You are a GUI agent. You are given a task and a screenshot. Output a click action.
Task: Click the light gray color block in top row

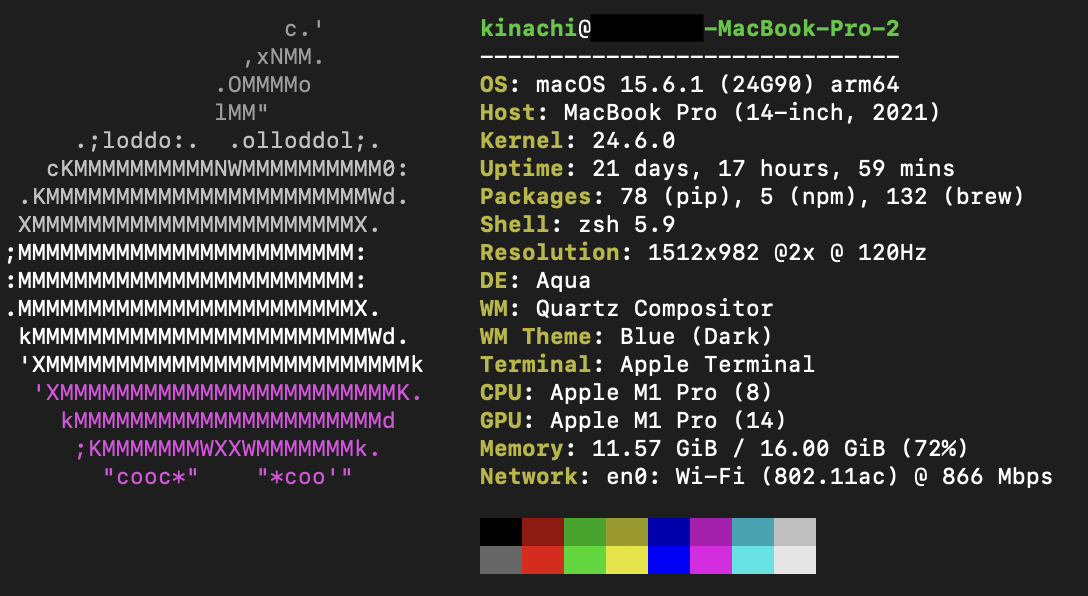point(794,531)
